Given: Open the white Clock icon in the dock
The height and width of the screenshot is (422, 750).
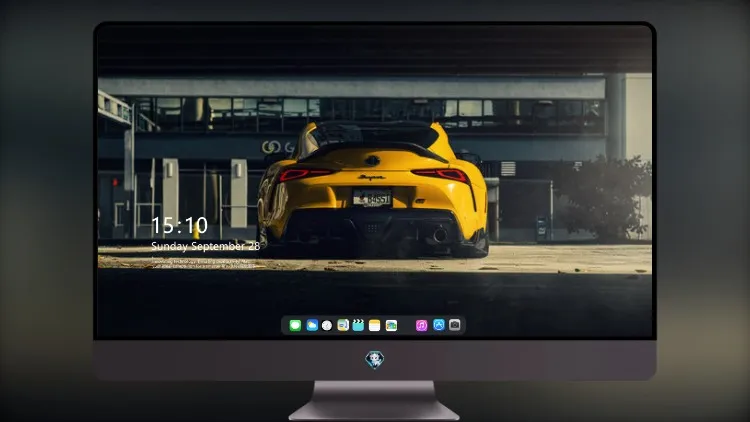Looking at the screenshot, I should click(327, 325).
